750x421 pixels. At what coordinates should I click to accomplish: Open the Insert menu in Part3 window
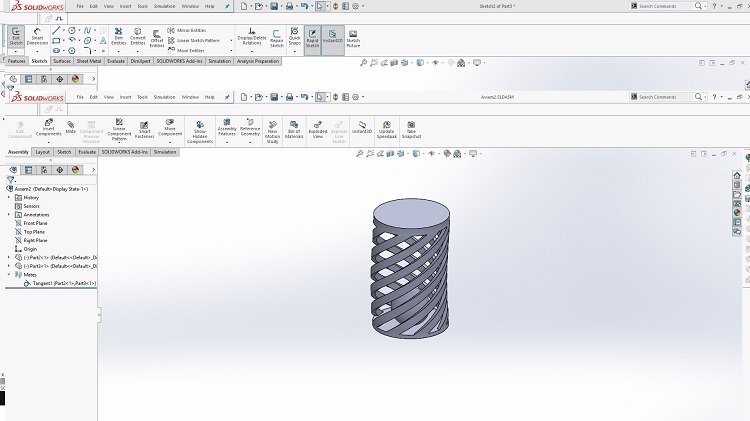(x=125, y=6)
